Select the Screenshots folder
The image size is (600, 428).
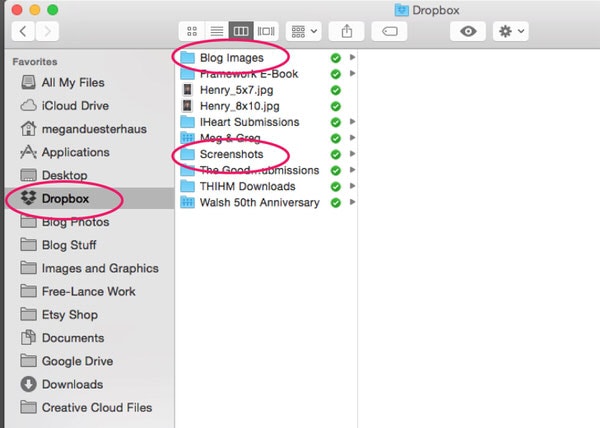(231, 154)
